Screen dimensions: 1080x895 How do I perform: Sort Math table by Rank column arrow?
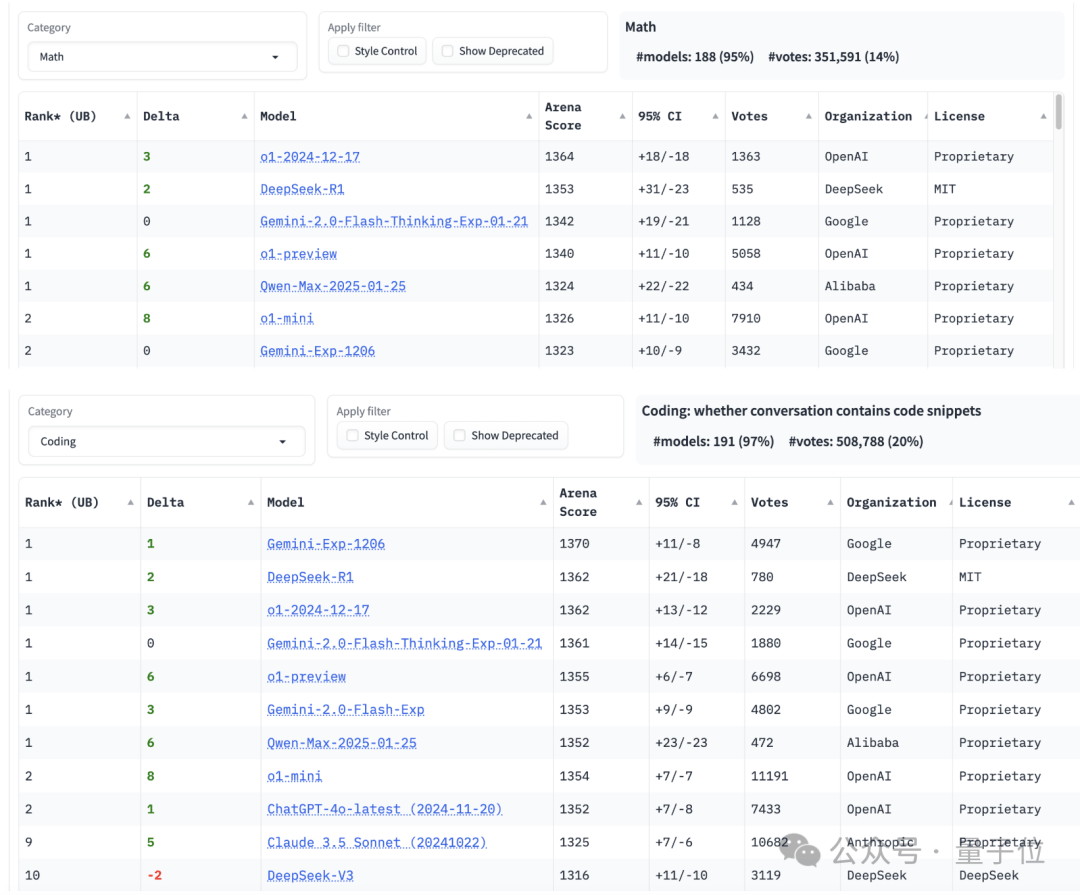[127, 116]
